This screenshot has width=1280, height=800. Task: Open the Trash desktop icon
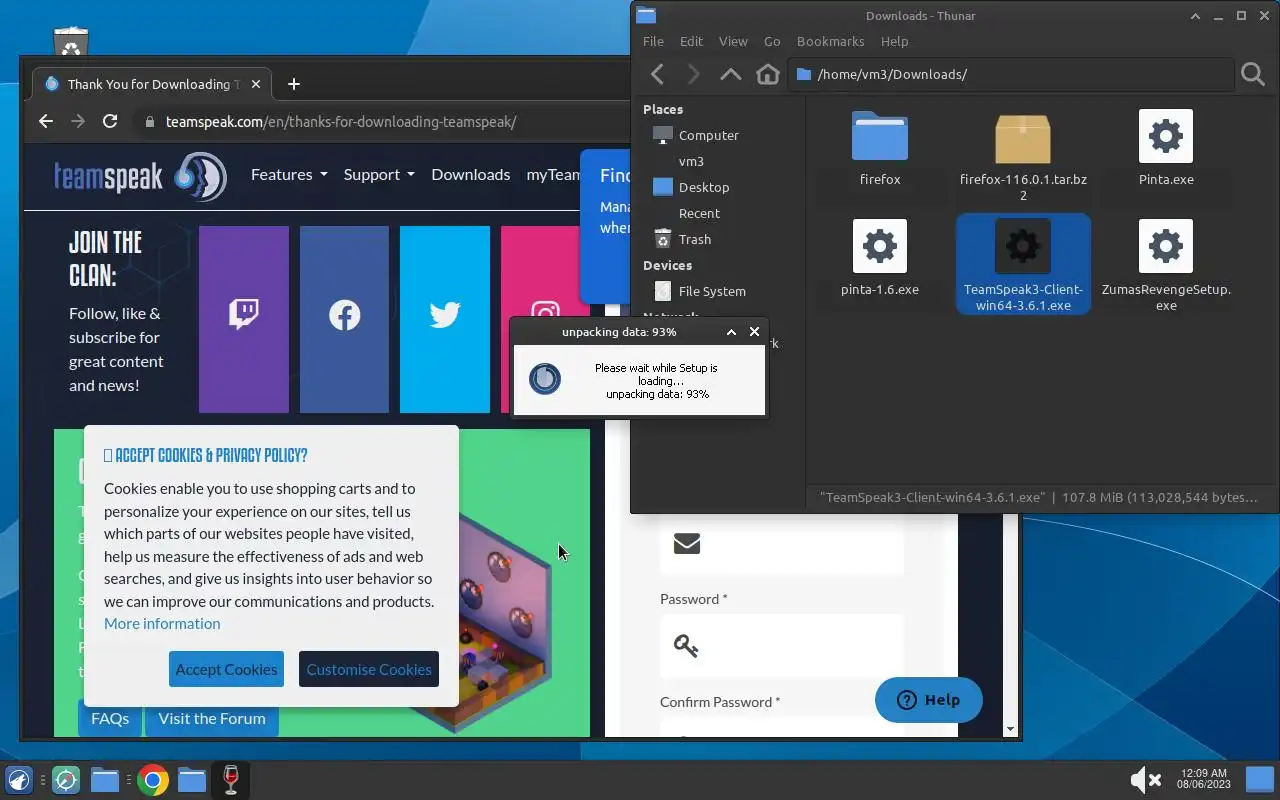click(71, 41)
